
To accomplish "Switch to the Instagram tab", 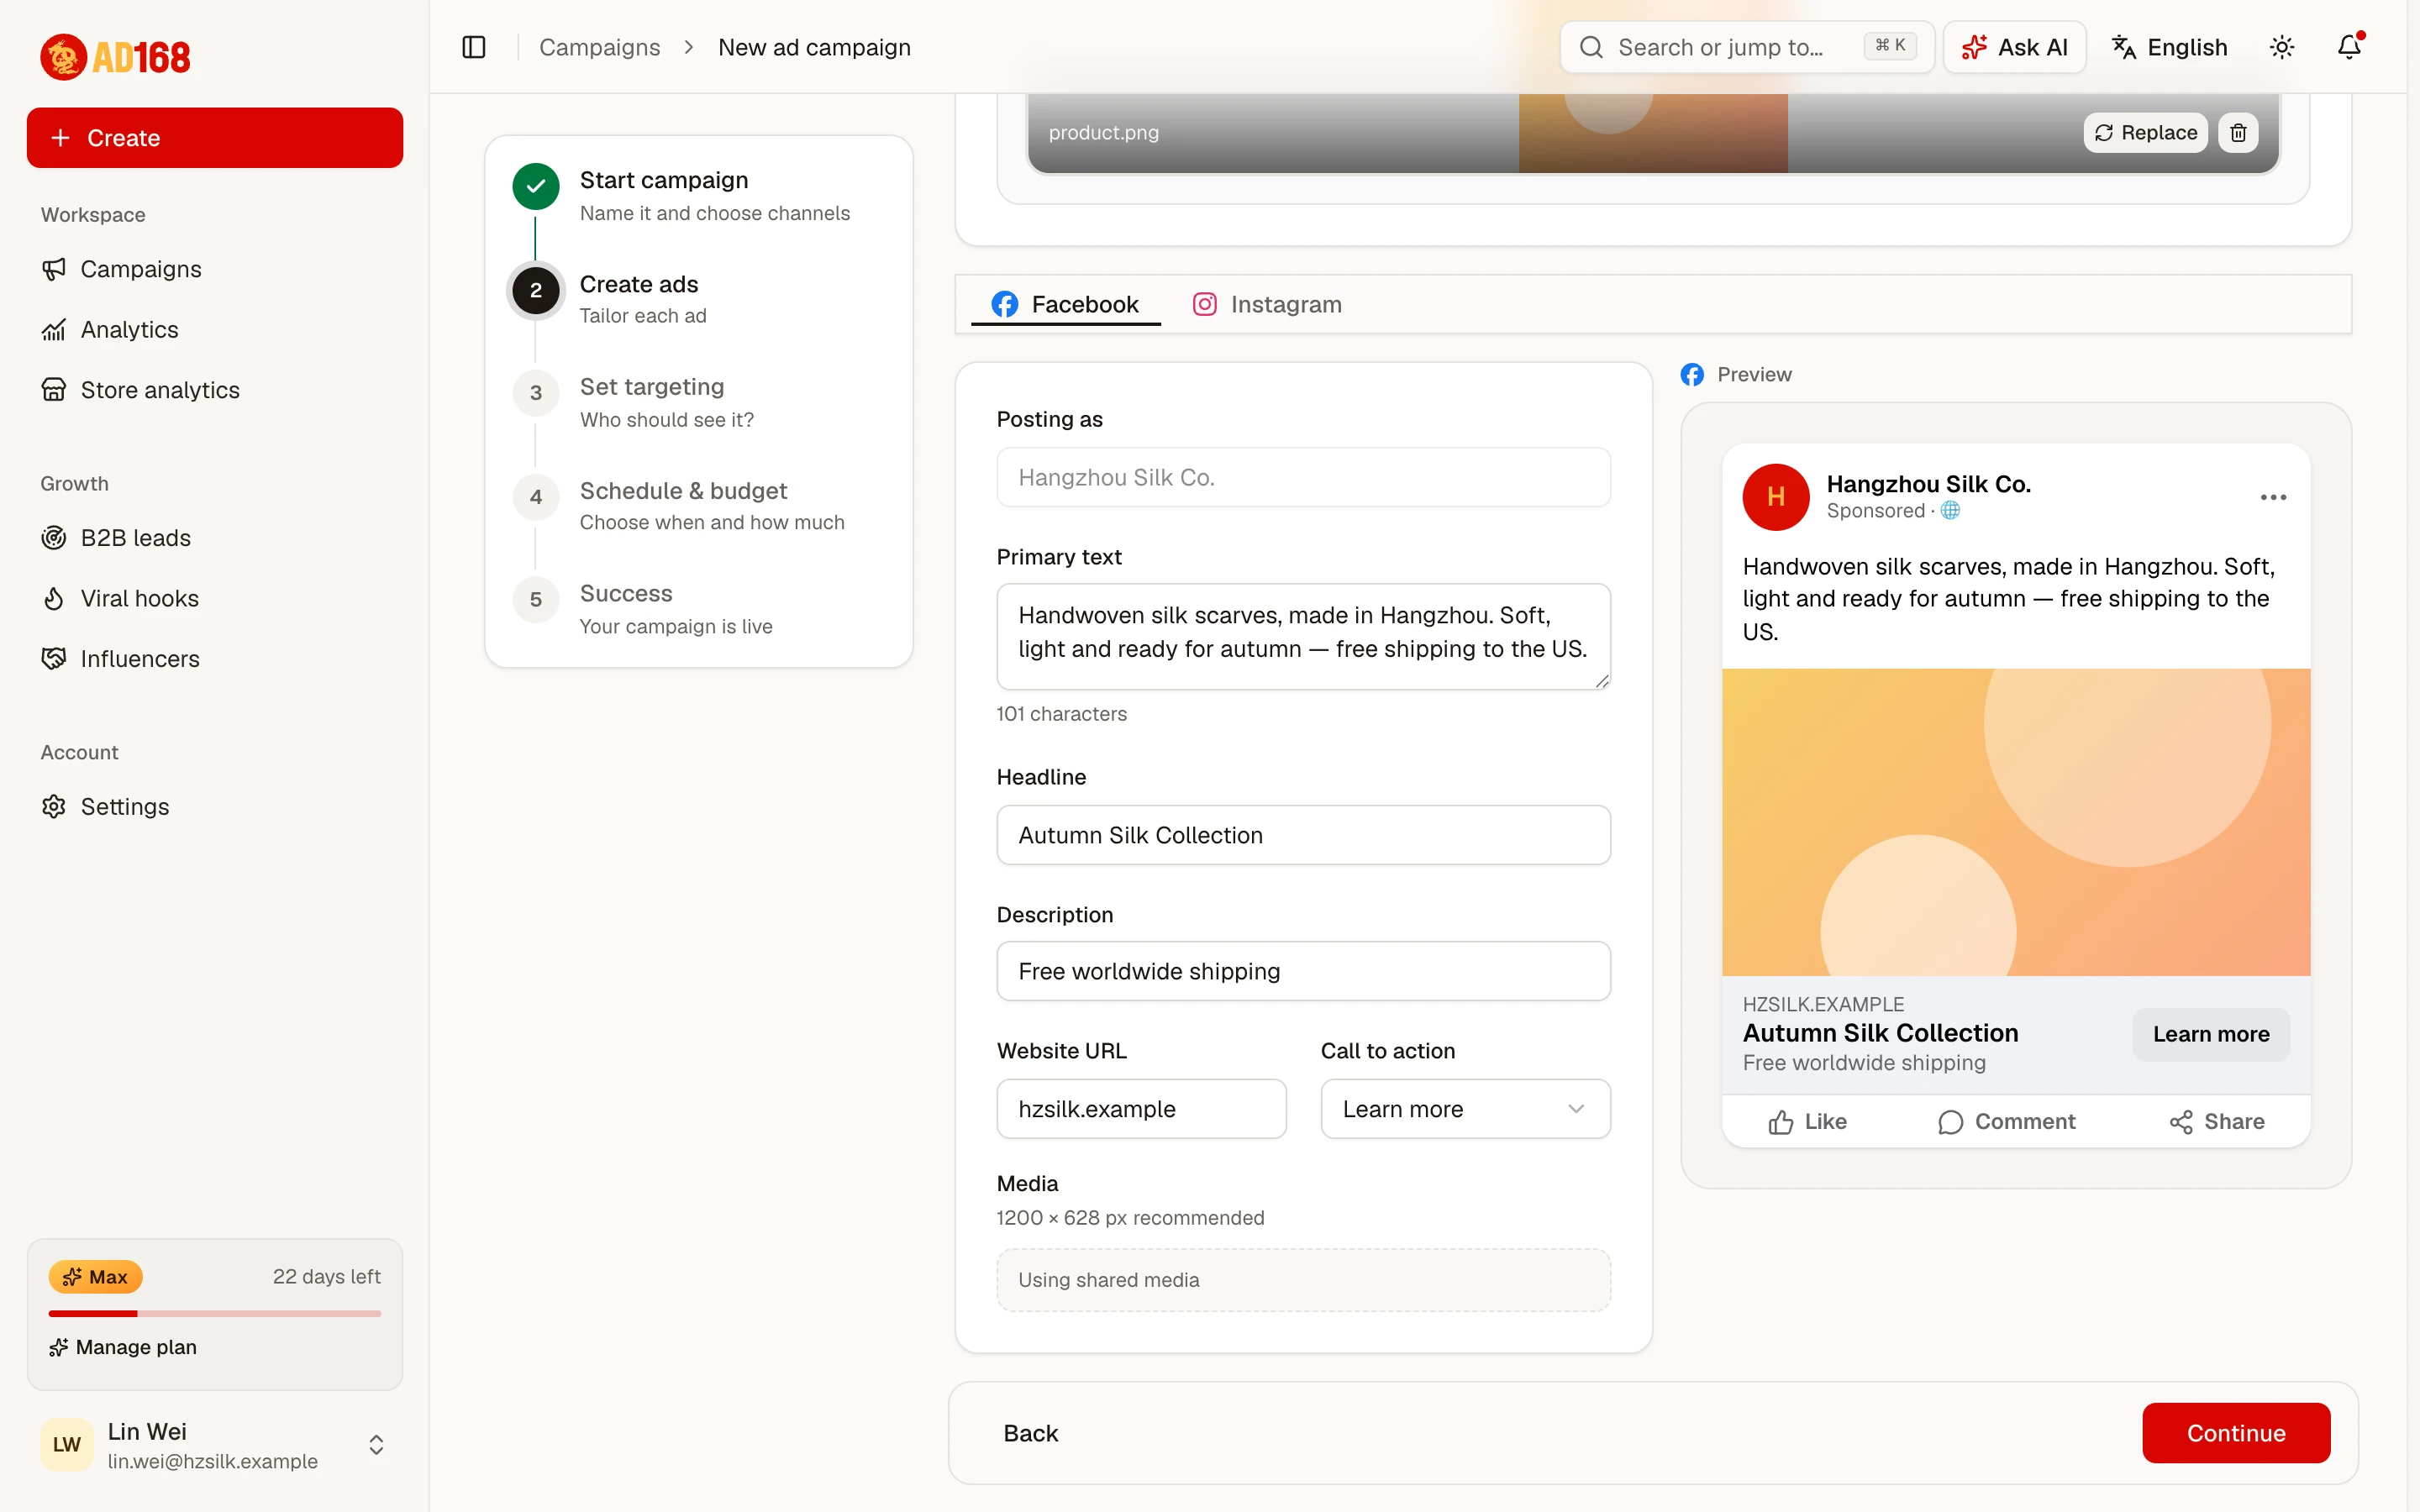I will 1267,304.
